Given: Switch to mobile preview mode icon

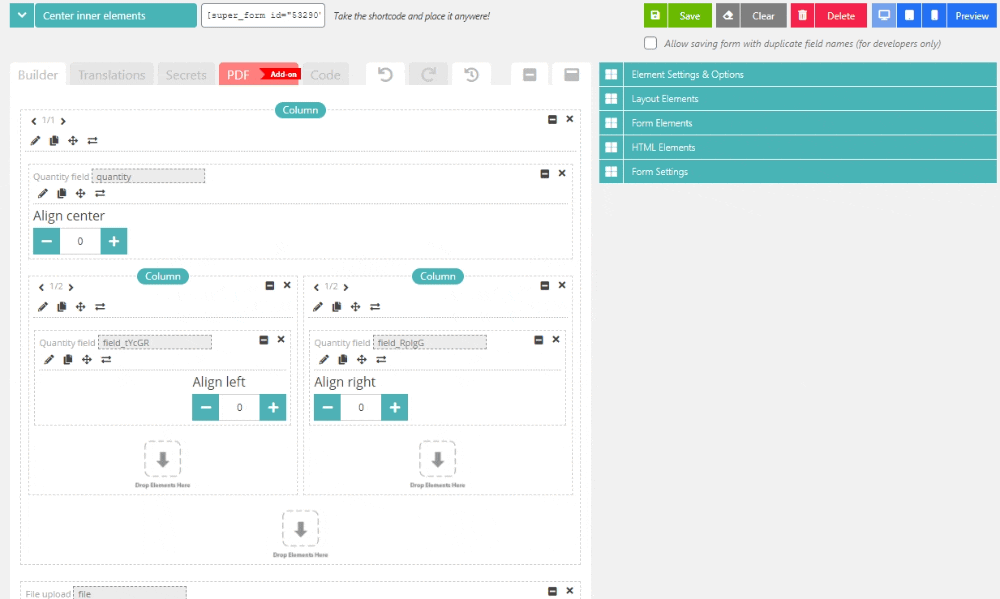Looking at the screenshot, I should pos(934,15).
